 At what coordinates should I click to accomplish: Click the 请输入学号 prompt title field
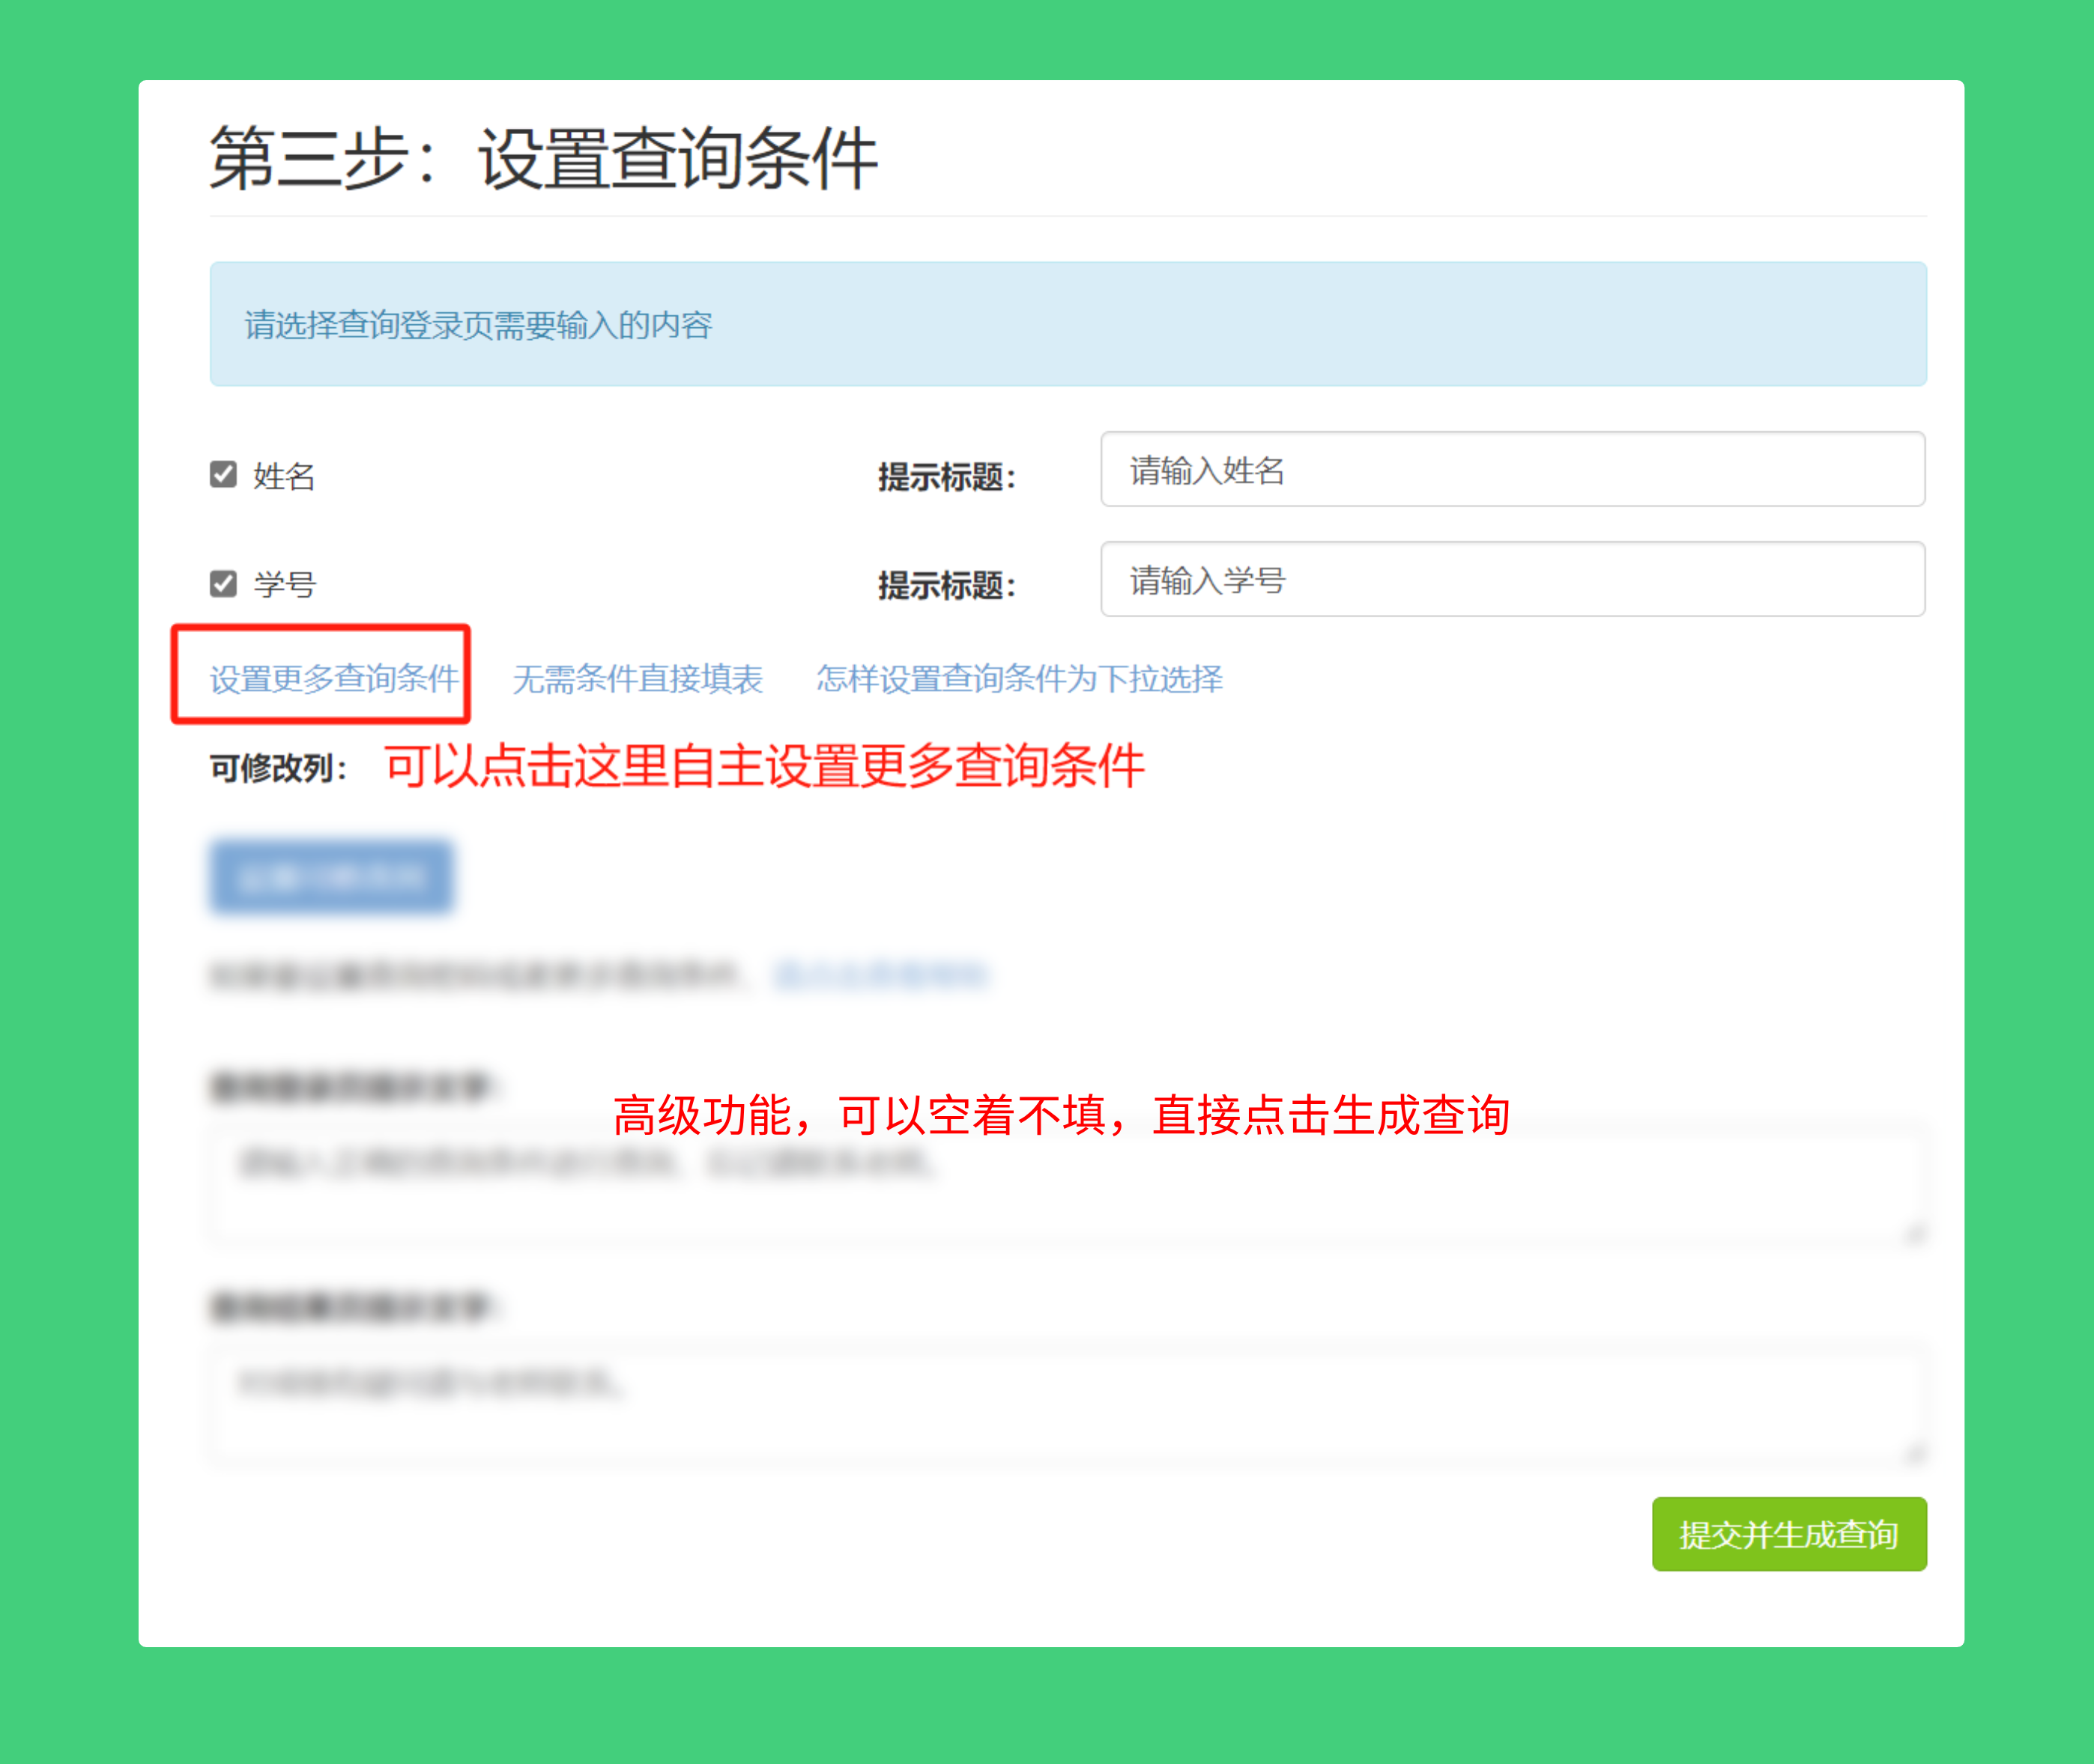click(1512, 579)
